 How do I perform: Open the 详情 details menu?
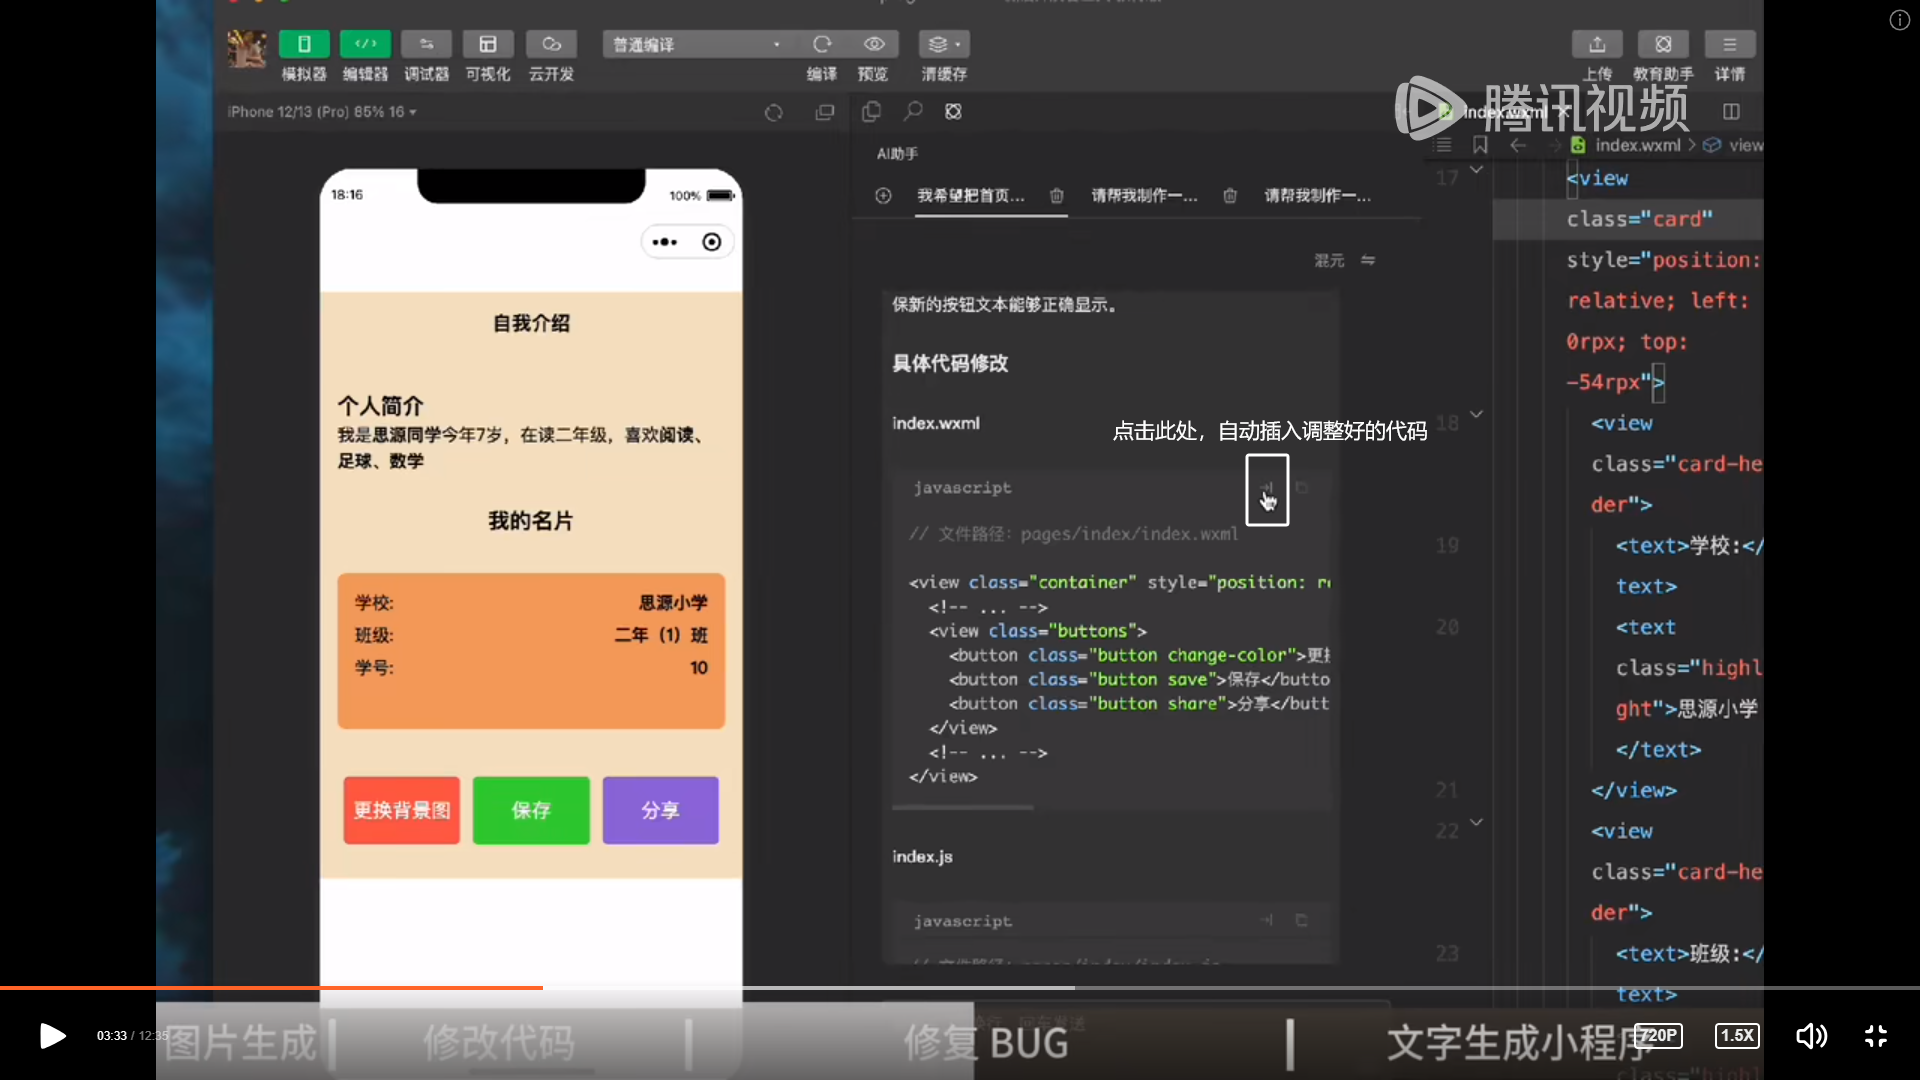tap(1730, 44)
